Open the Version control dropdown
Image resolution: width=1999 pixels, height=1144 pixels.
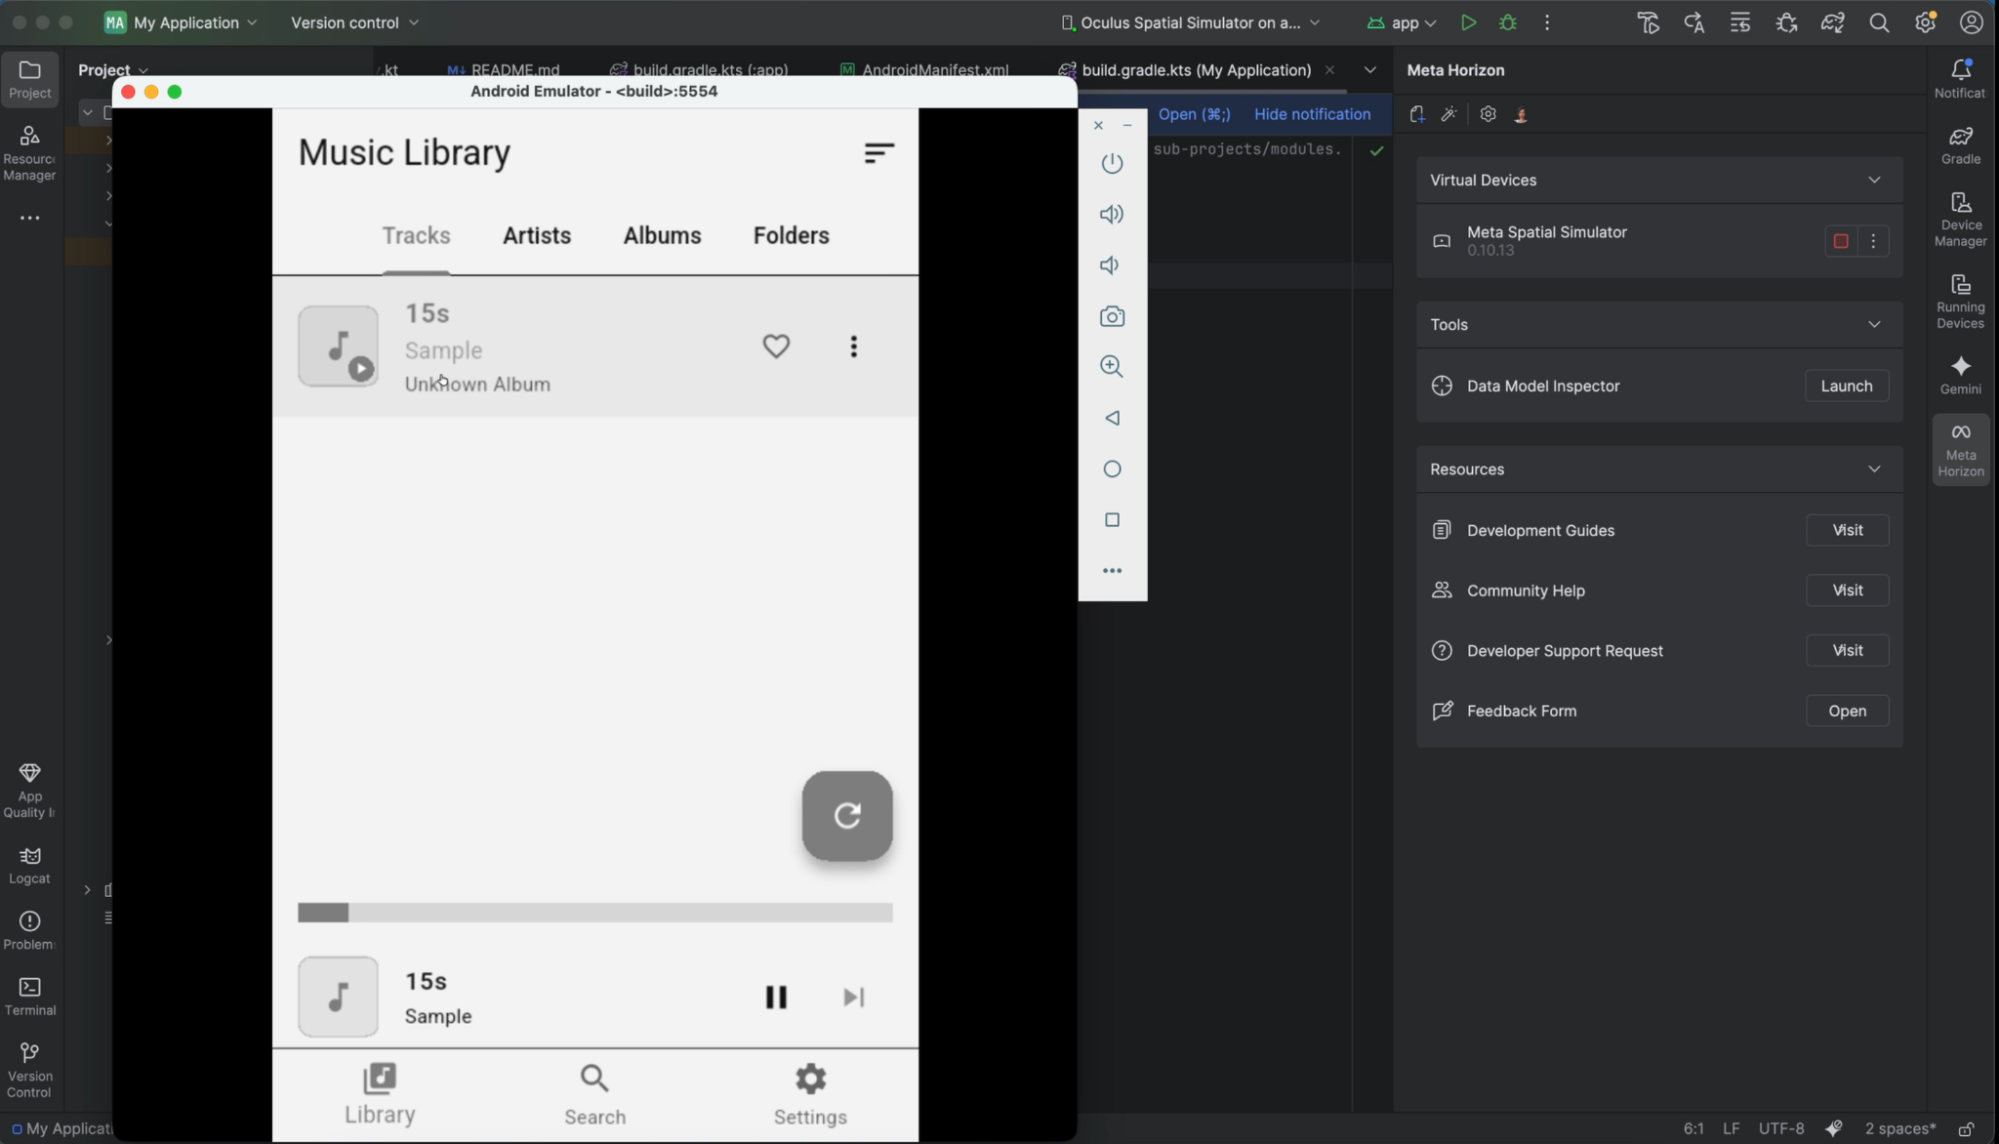tap(354, 22)
